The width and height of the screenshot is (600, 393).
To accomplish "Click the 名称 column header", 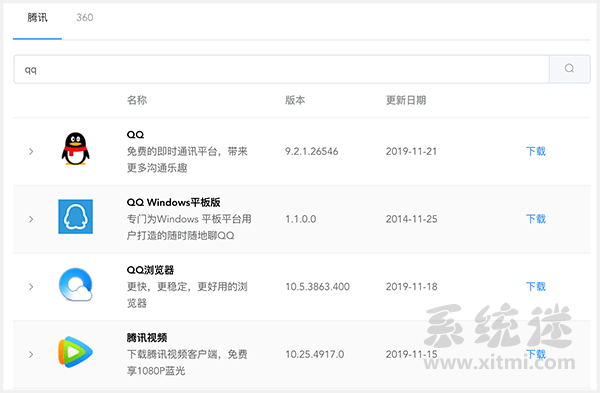I will (x=137, y=100).
